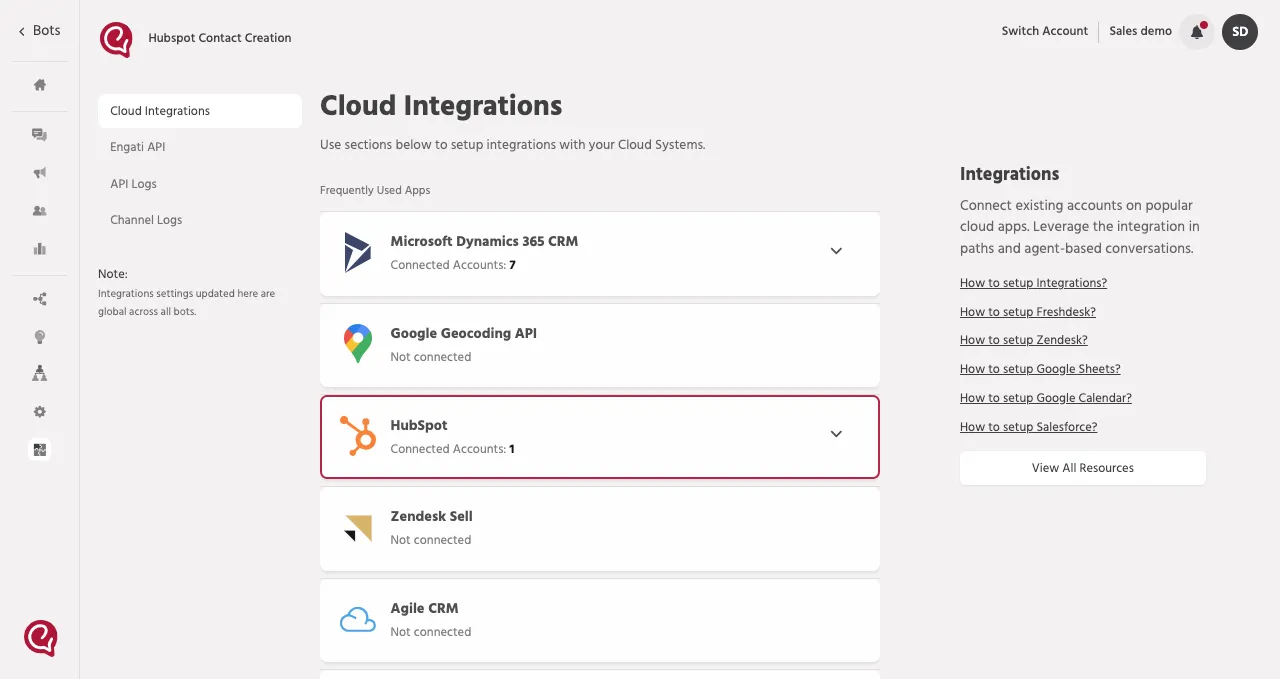
Task: Open How to setup Salesforce link
Action: [x=1029, y=427]
